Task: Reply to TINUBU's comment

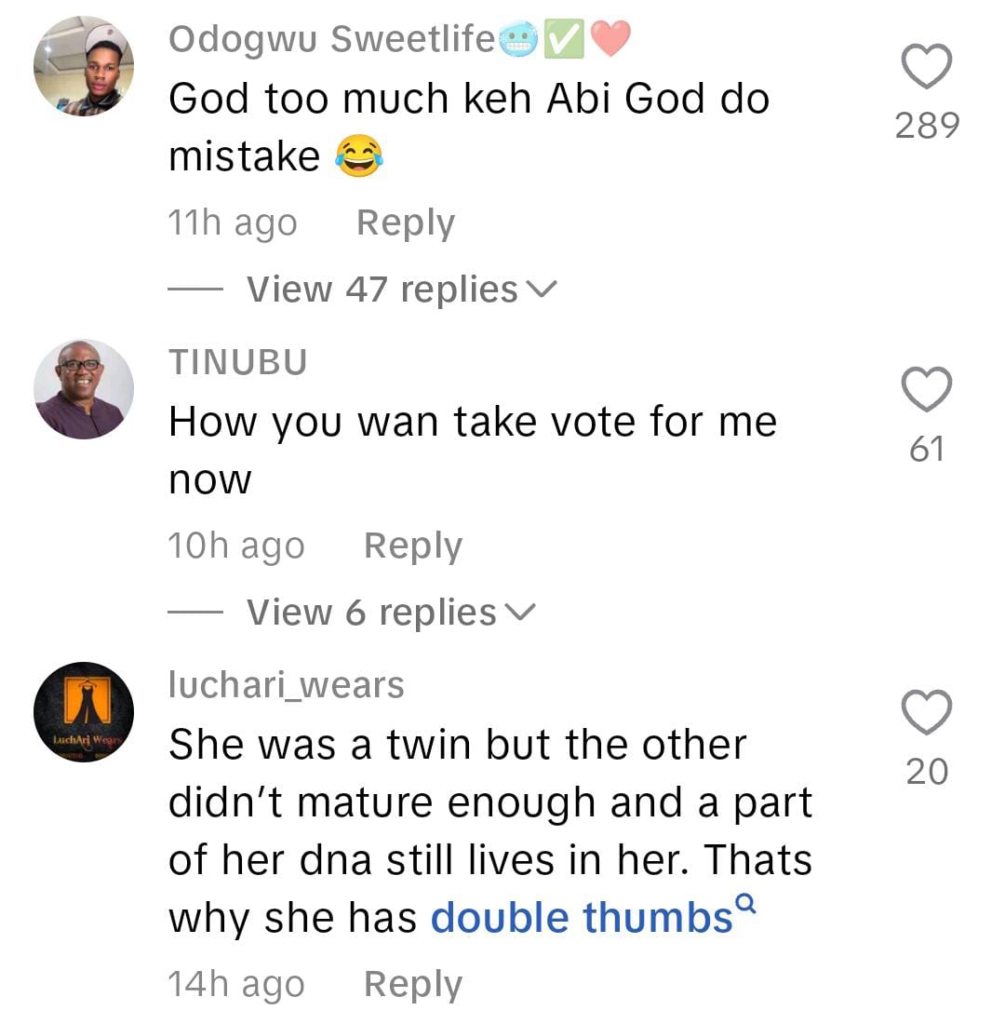Action: pos(413,546)
